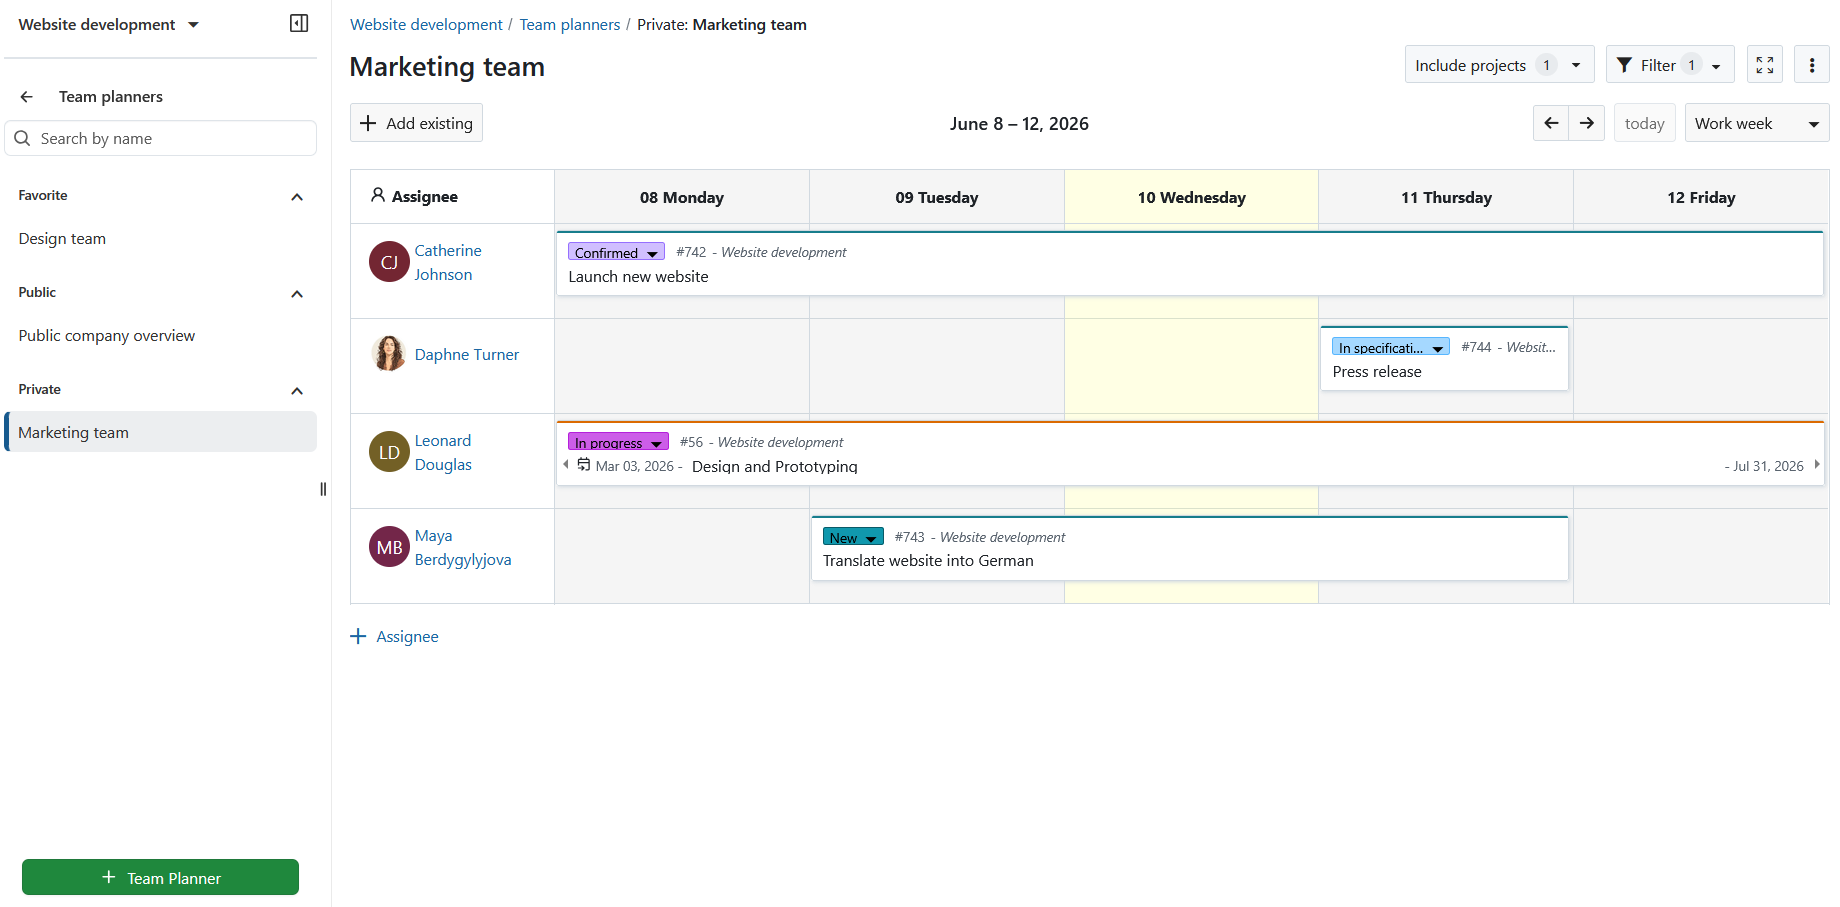Image resolution: width=1840 pixels, height=907 pixels.
Task: Open the In progress status dropdown
Action: (x=618, y=442)
